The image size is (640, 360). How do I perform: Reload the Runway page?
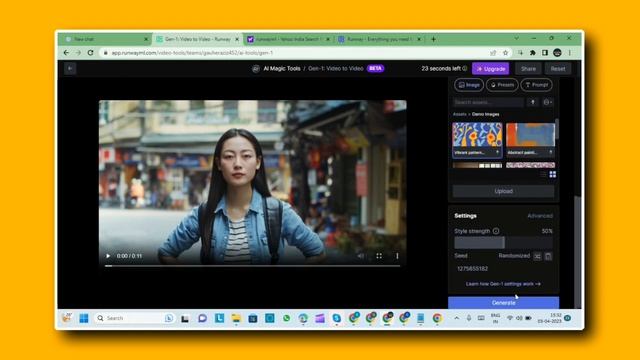pos(91,53)
